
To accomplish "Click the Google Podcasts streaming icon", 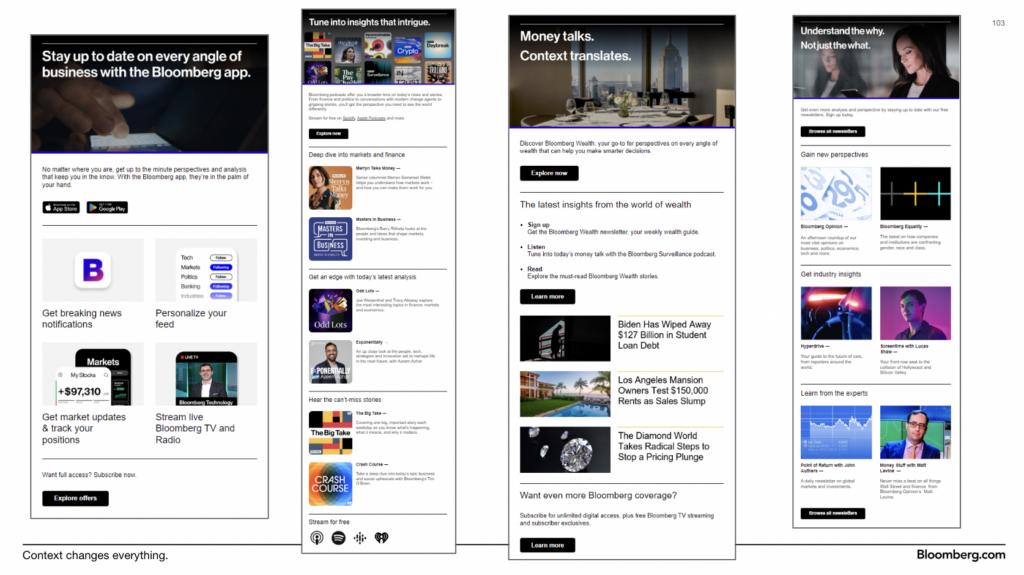I will coord(360,538).
